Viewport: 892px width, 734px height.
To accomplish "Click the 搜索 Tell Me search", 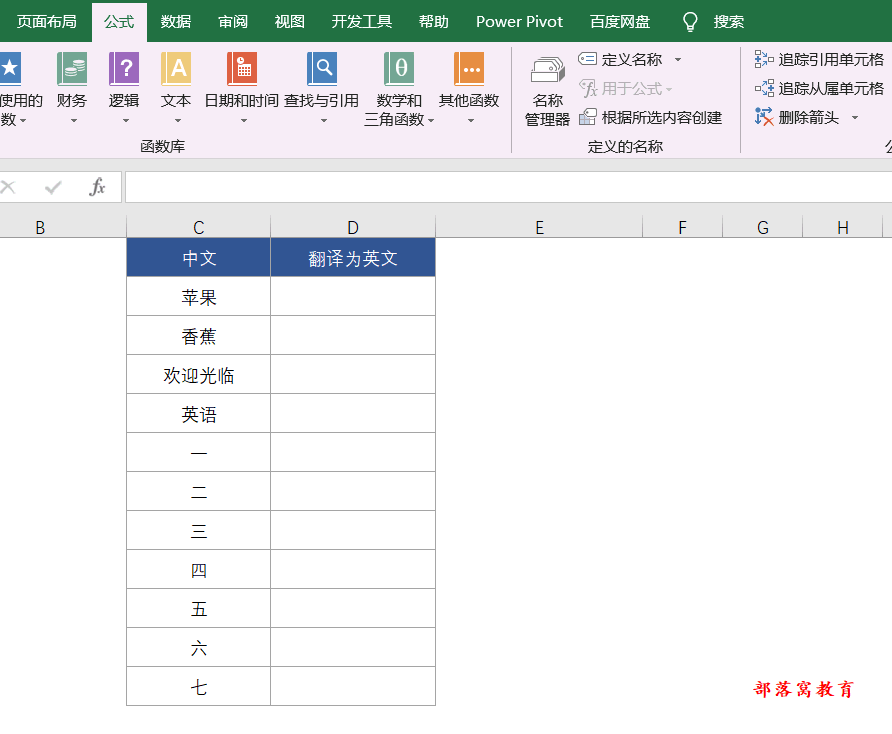I will [727, 20].
